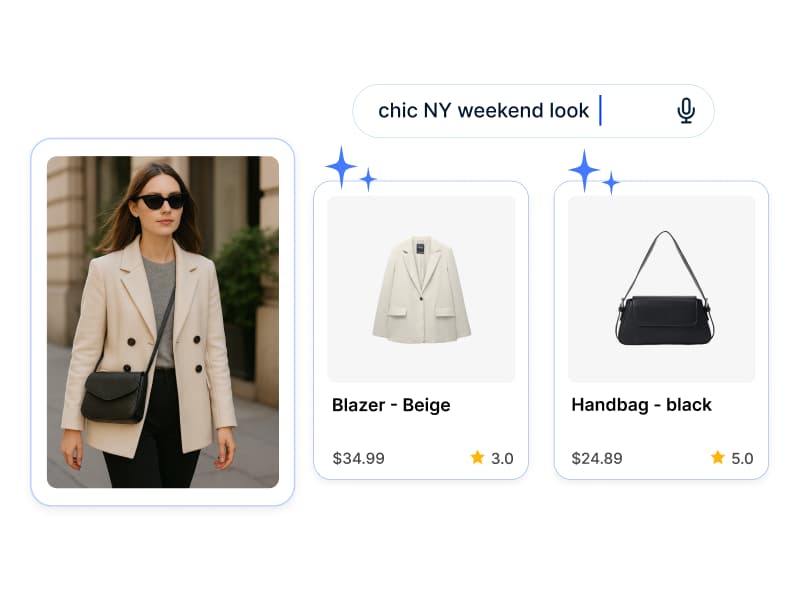
Task: Click the small sparkle above the blazer card
Action: click(368, 179)
